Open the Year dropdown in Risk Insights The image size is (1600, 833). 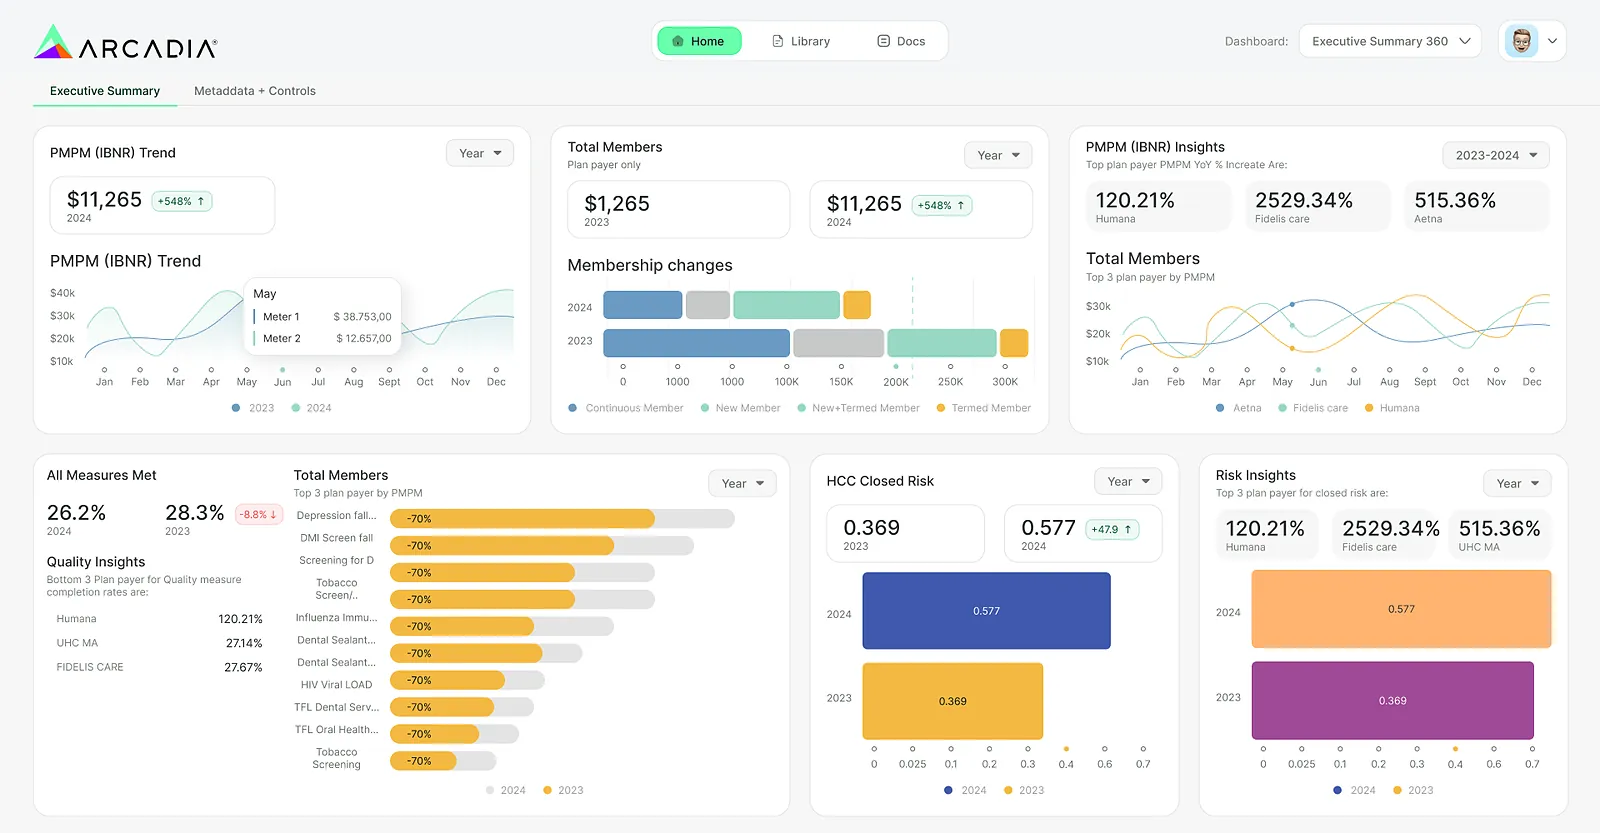point(1518,483)
